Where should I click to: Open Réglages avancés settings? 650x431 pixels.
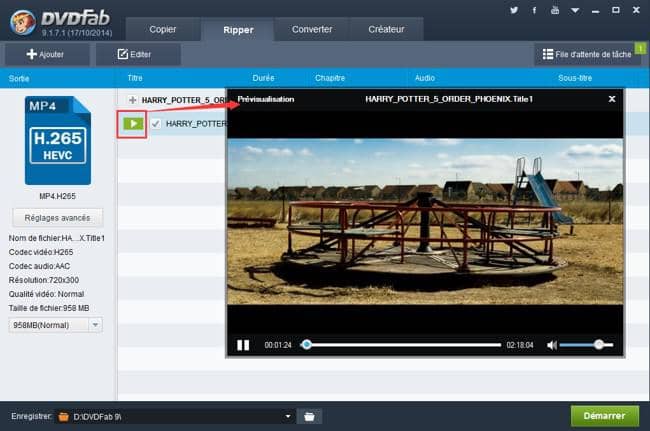(x=57, y=218)
